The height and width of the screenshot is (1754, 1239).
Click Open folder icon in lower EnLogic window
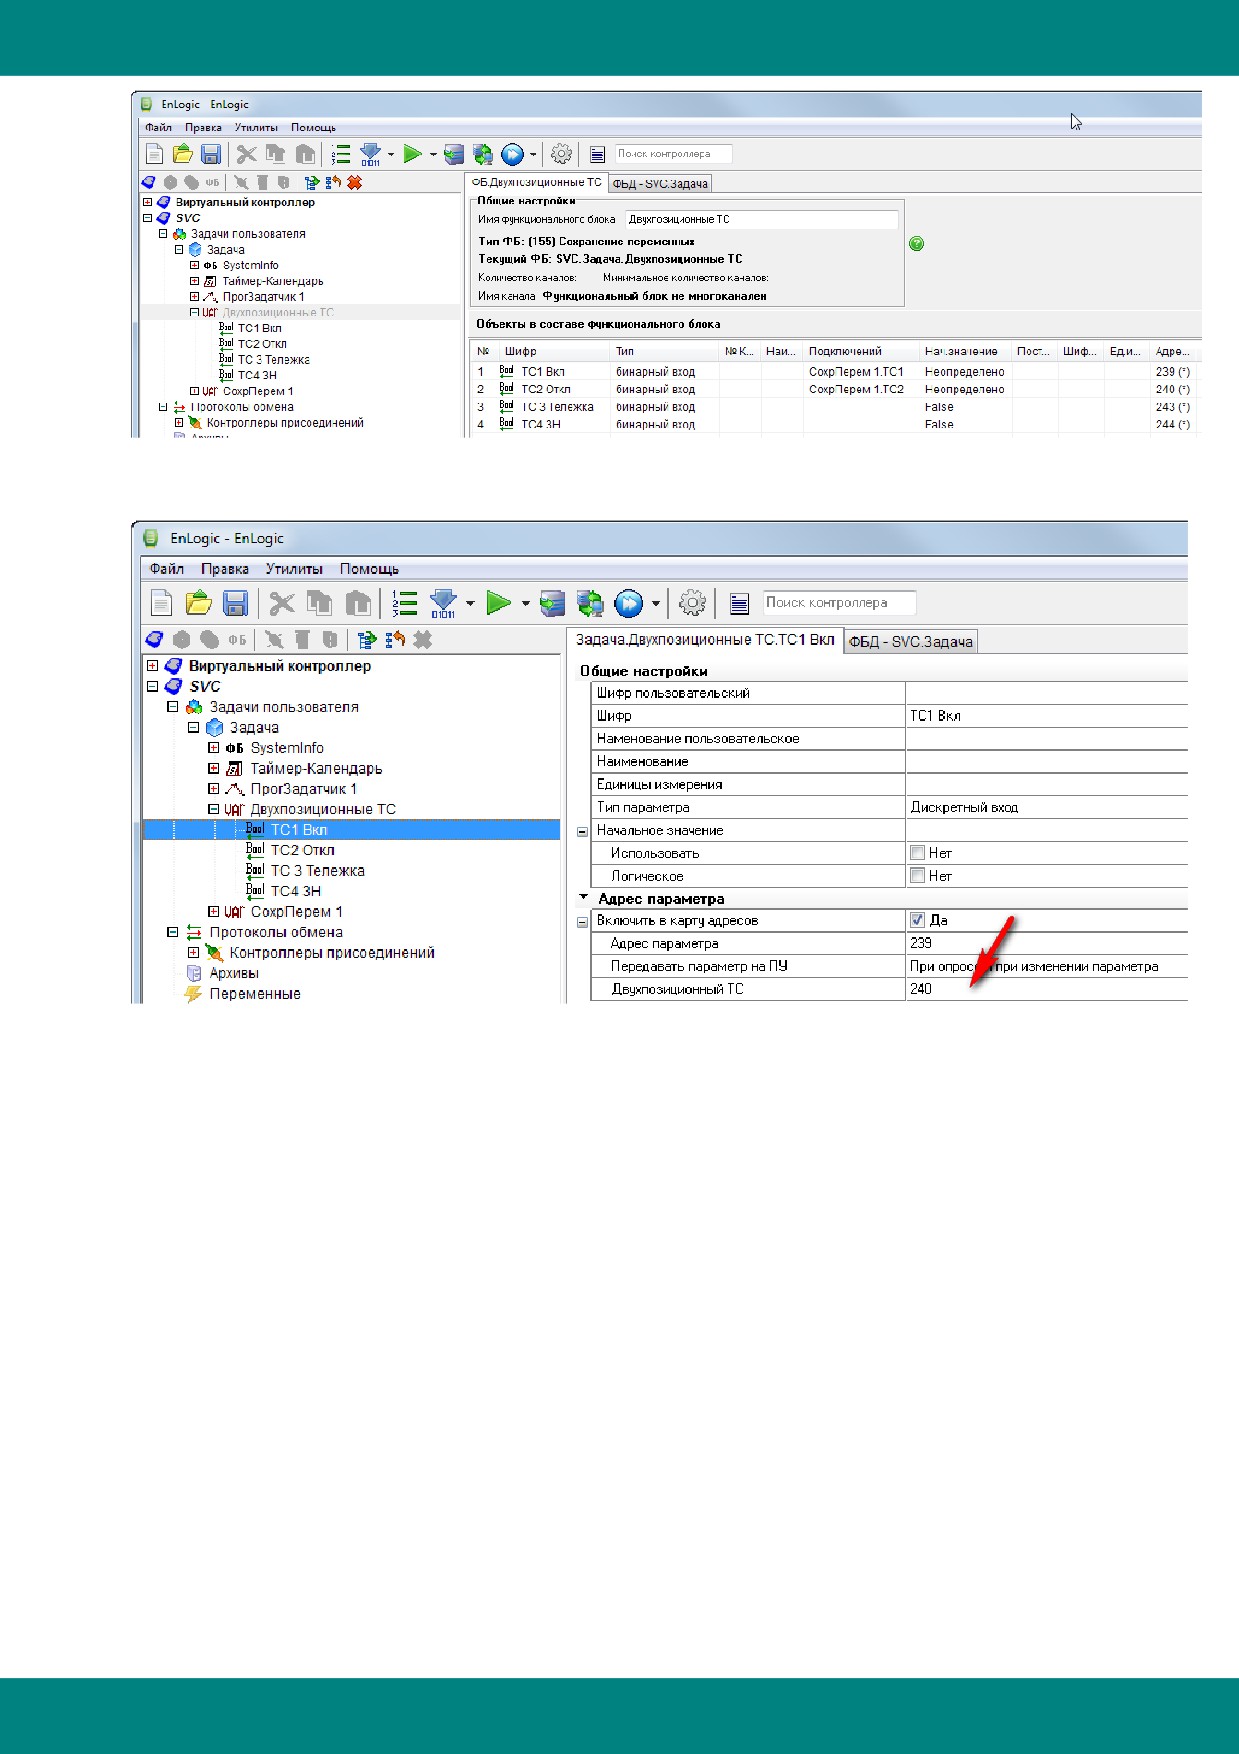[x=199, y=603]
